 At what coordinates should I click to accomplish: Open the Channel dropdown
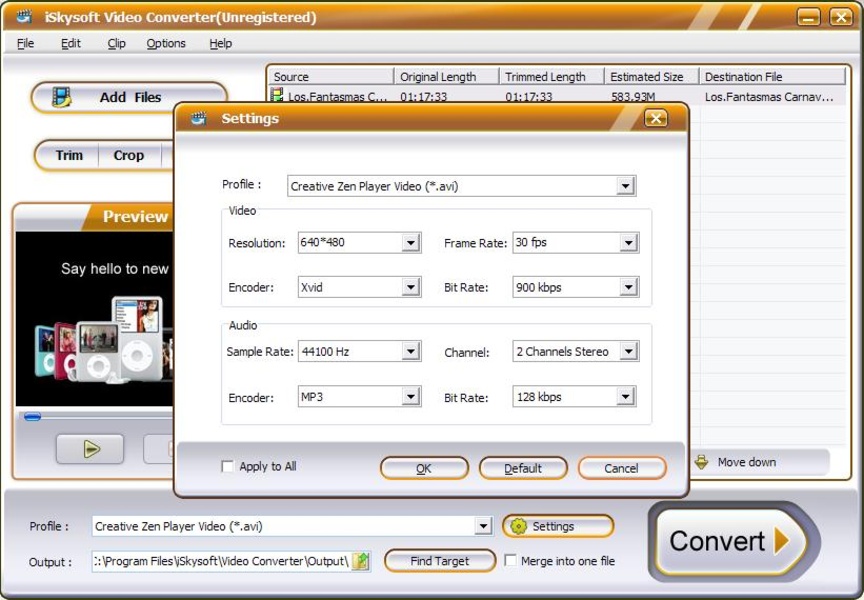[628, 352]
